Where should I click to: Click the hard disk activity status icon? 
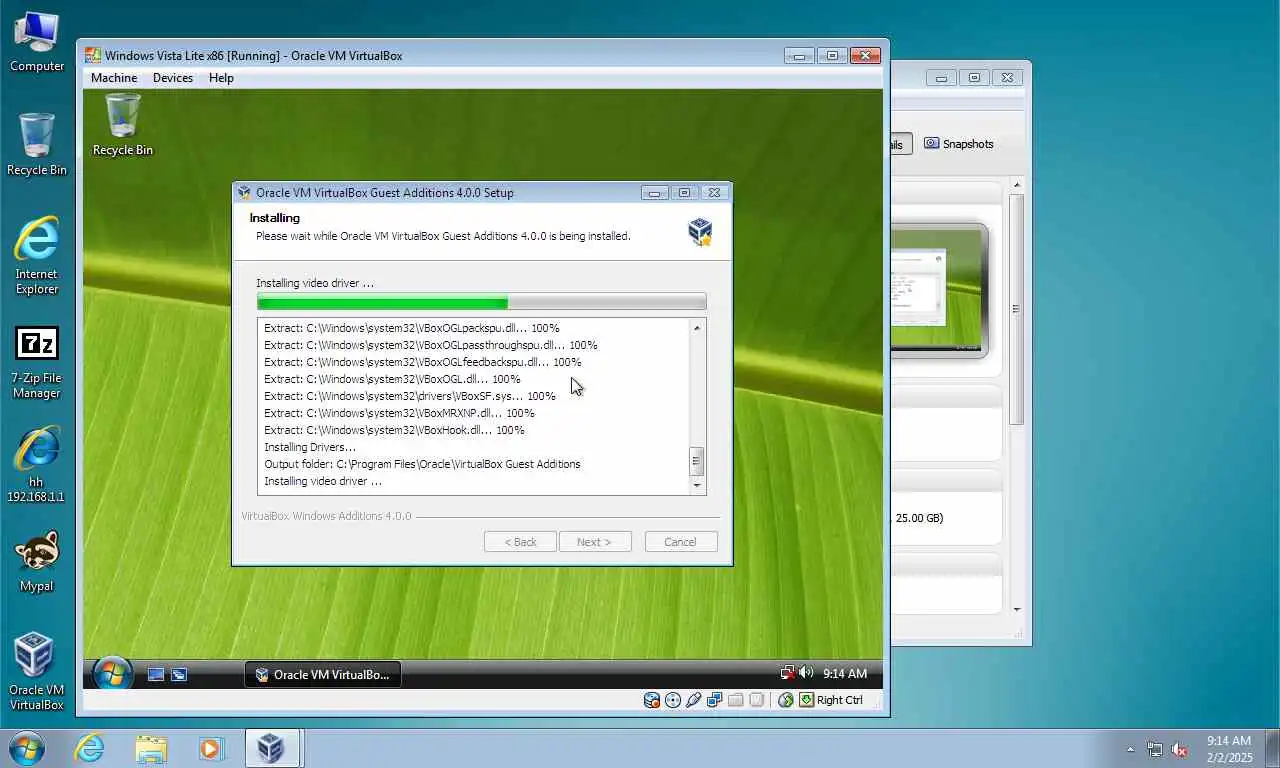(652, 700)
